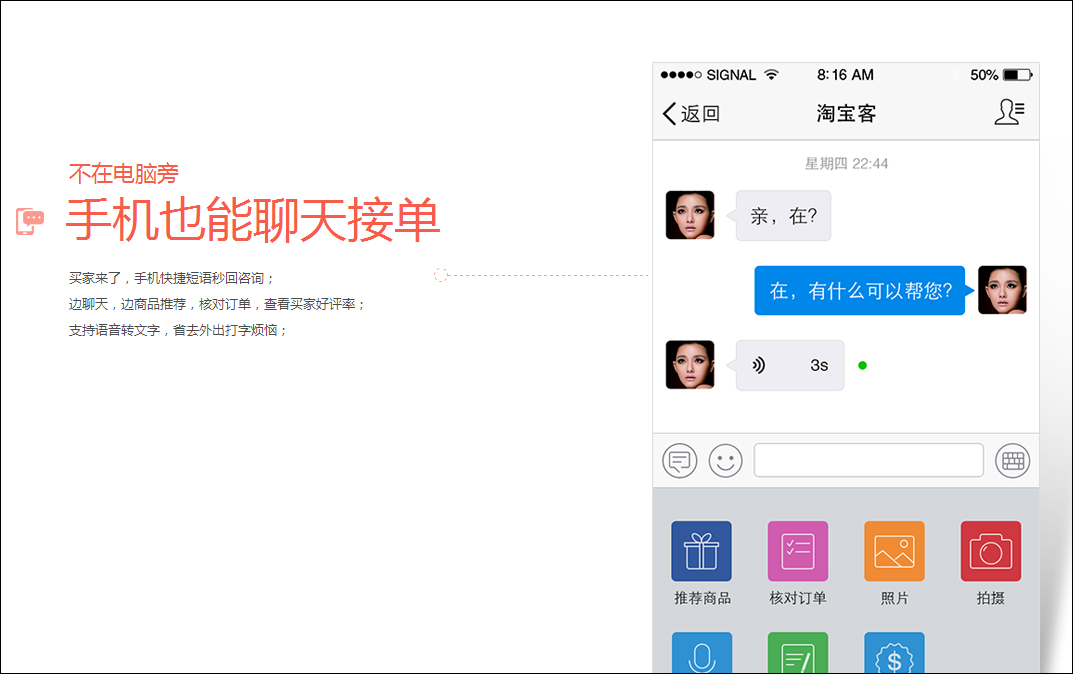Click the green unread dot beside voice message
This screenshot has height=674, width=1073.
point(862,365)
